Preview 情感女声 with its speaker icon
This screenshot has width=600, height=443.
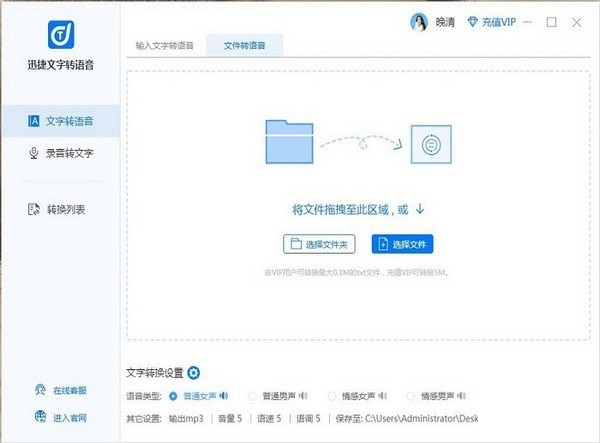(382, 396)
